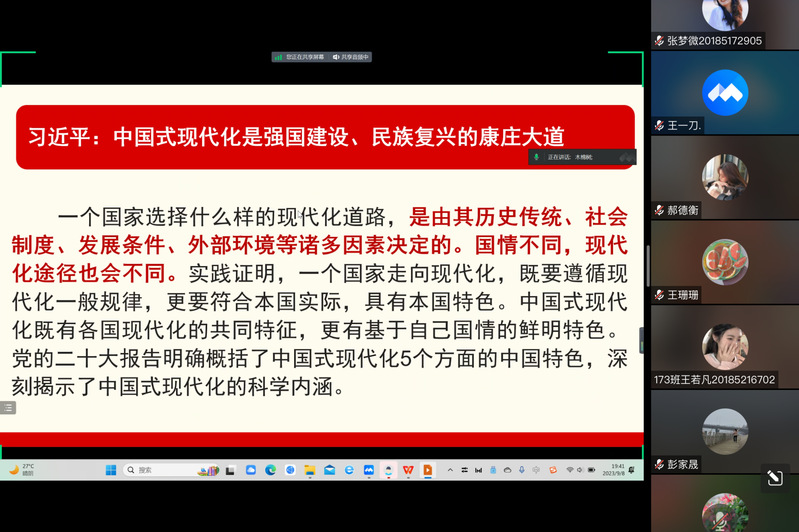Select the 173班王若凡 participant tile
This screenshot has width=799, height=532.
click(725, 347)
